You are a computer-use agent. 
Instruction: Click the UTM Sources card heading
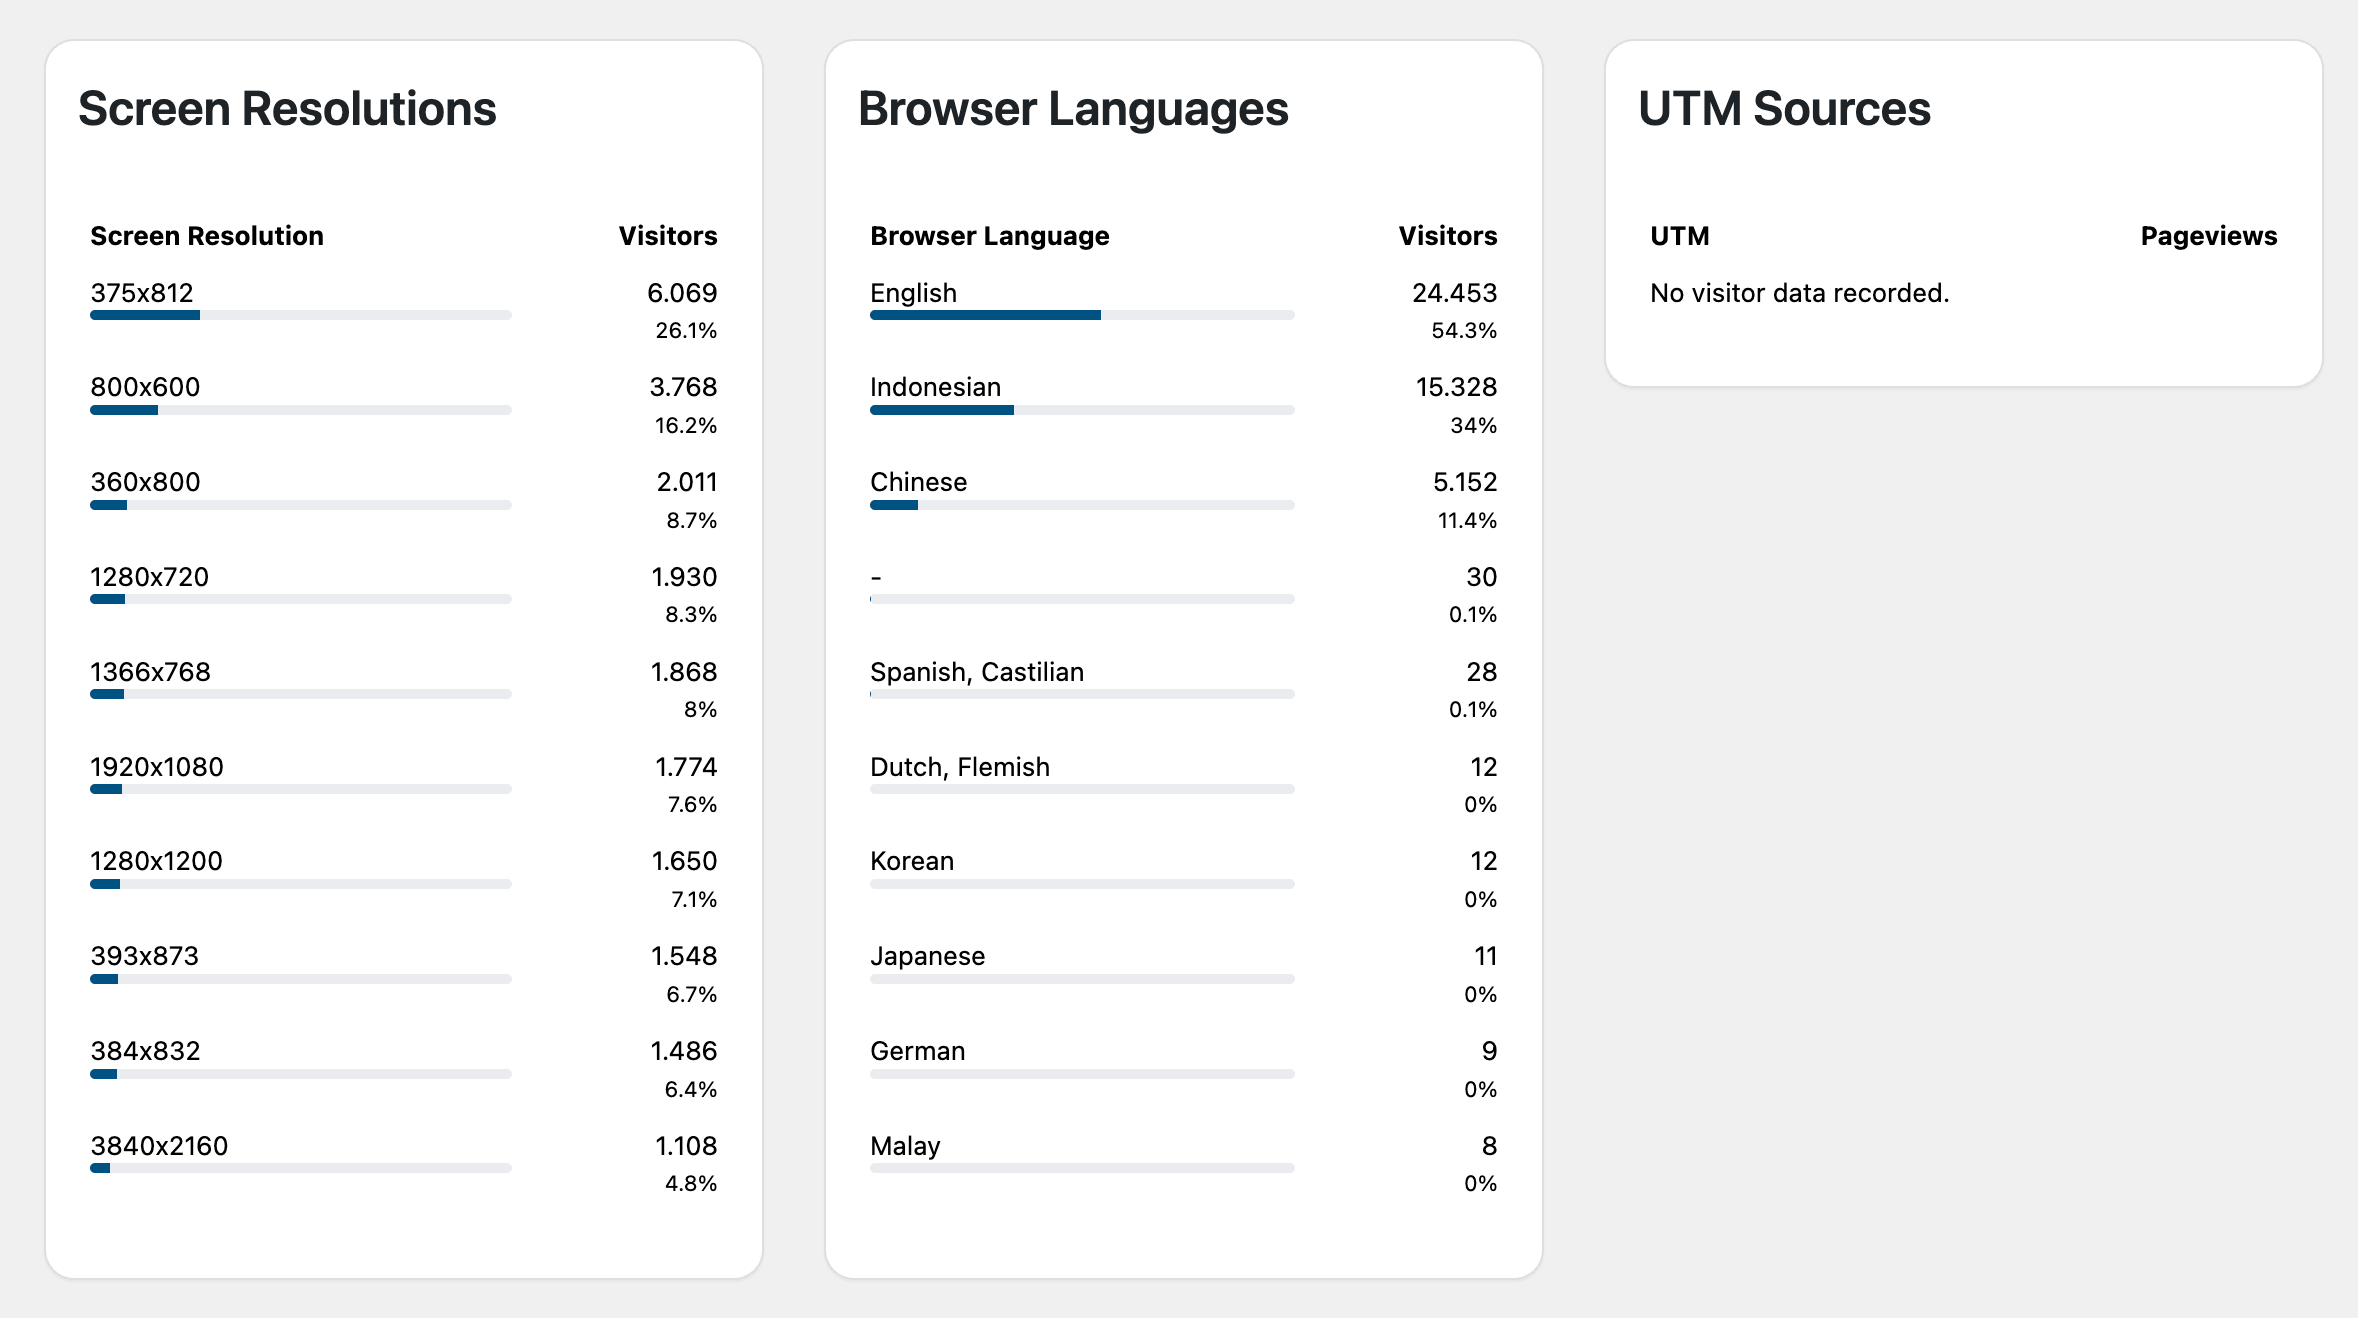pos(1784,109)
